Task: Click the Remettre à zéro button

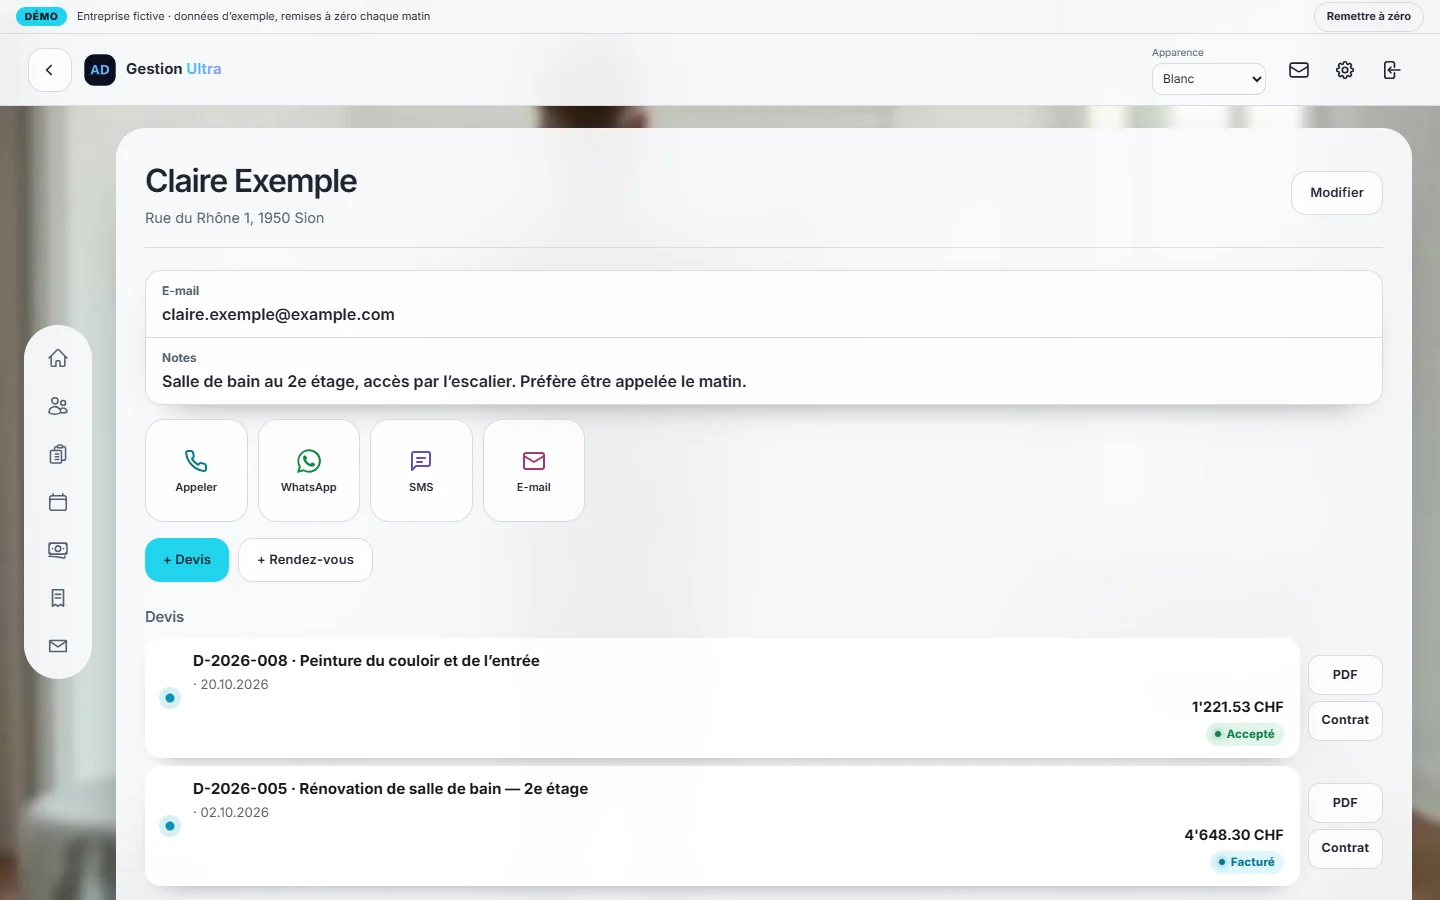Action: [x=1368, y=17]
